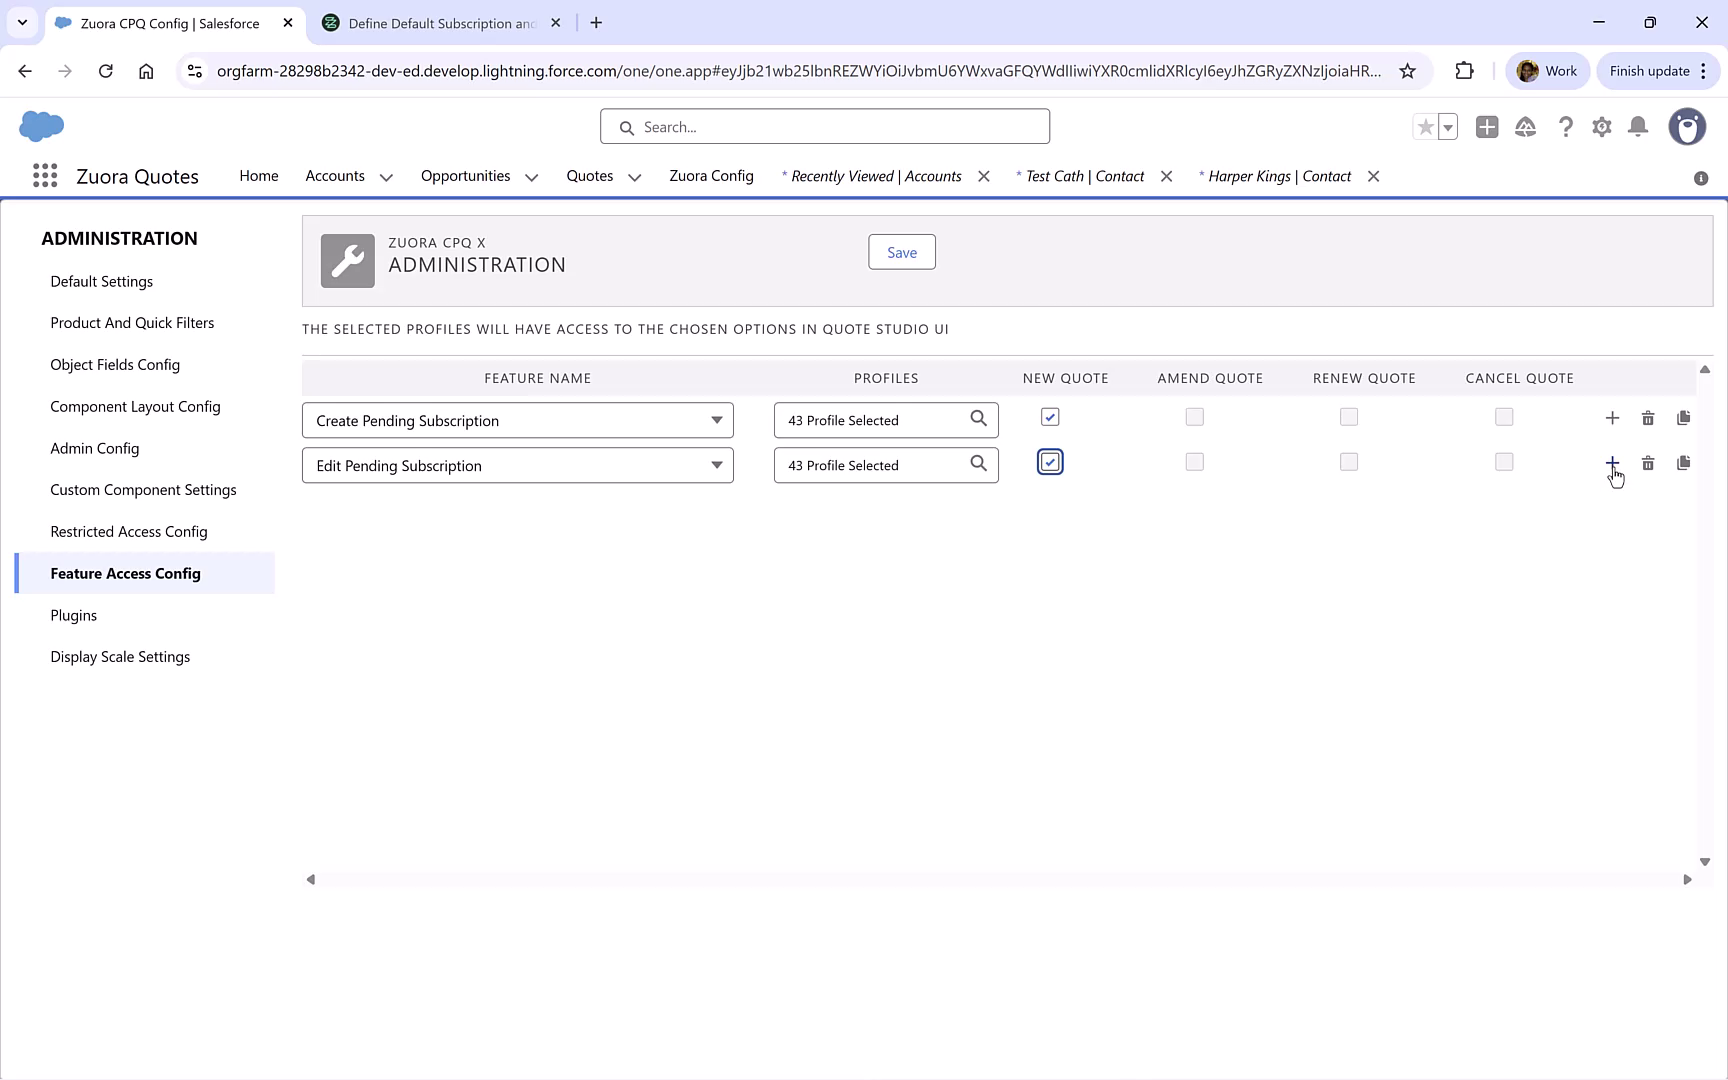Click the Trailhead learning icon
Viewport: 1728px width, 1080px height.
point(1526,127)
